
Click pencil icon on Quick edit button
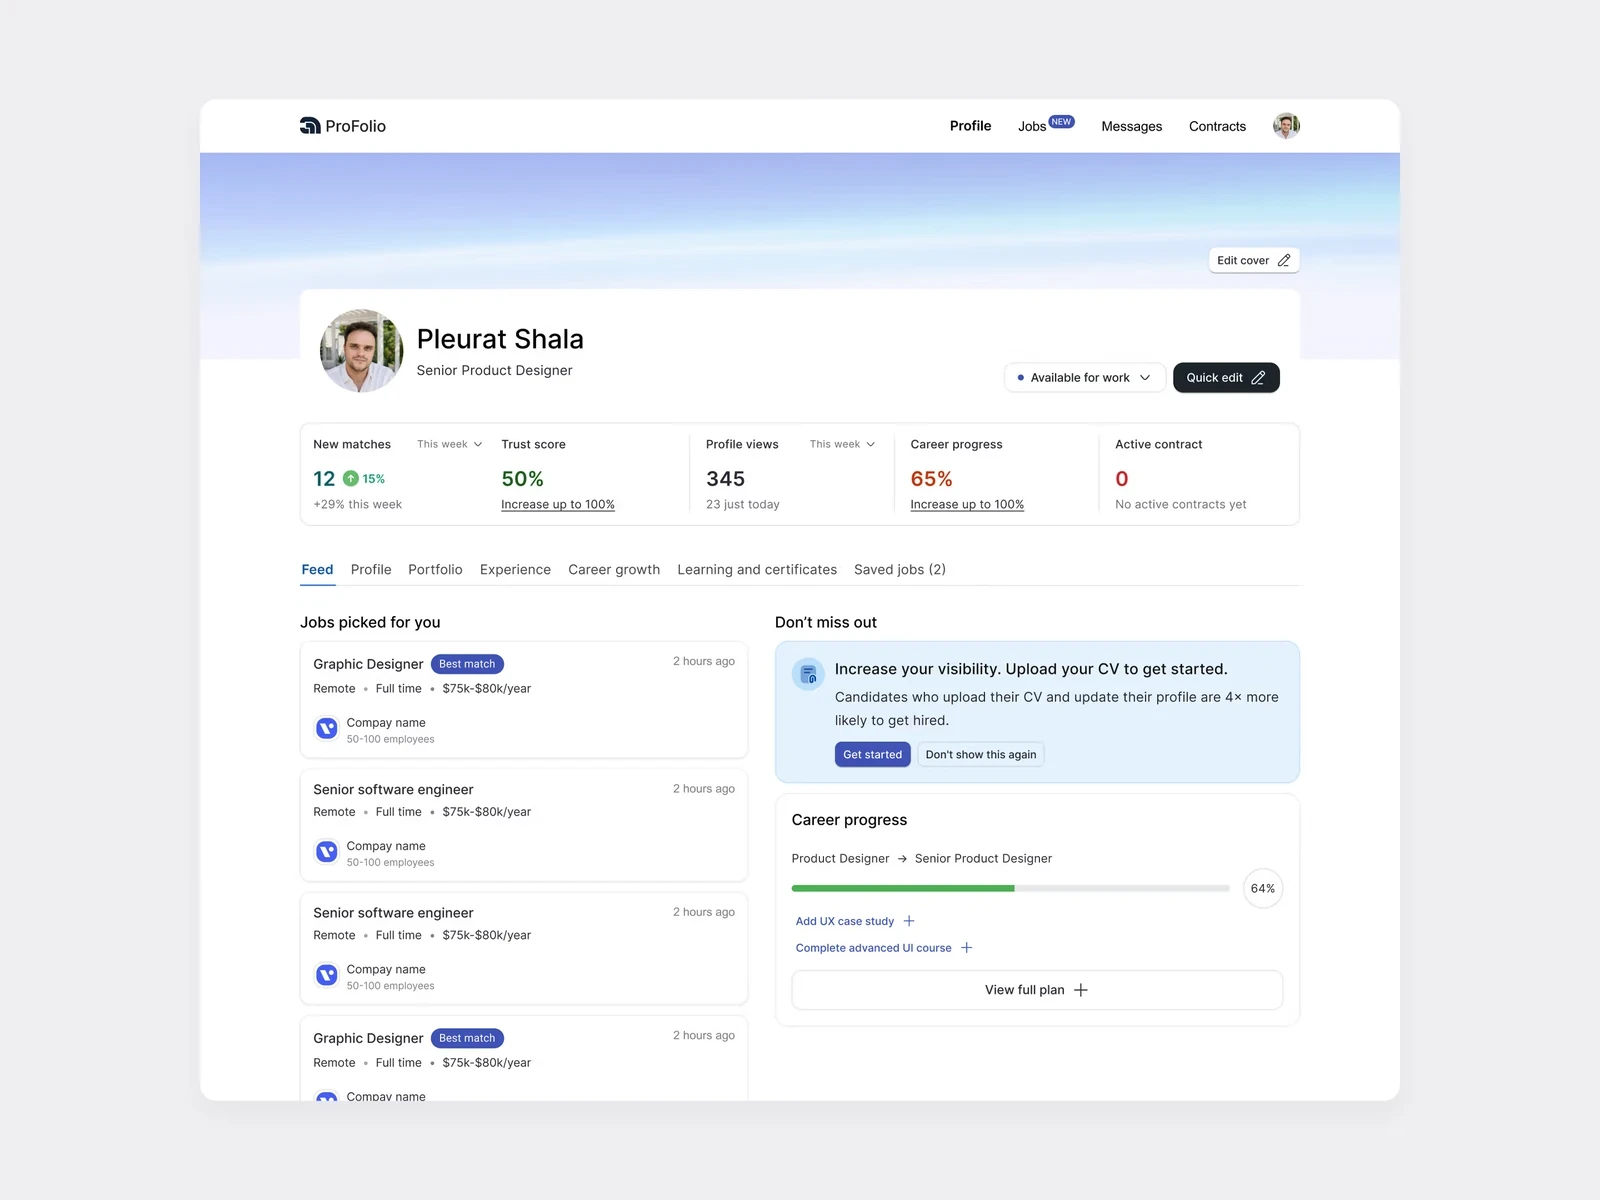[1258, 378]
